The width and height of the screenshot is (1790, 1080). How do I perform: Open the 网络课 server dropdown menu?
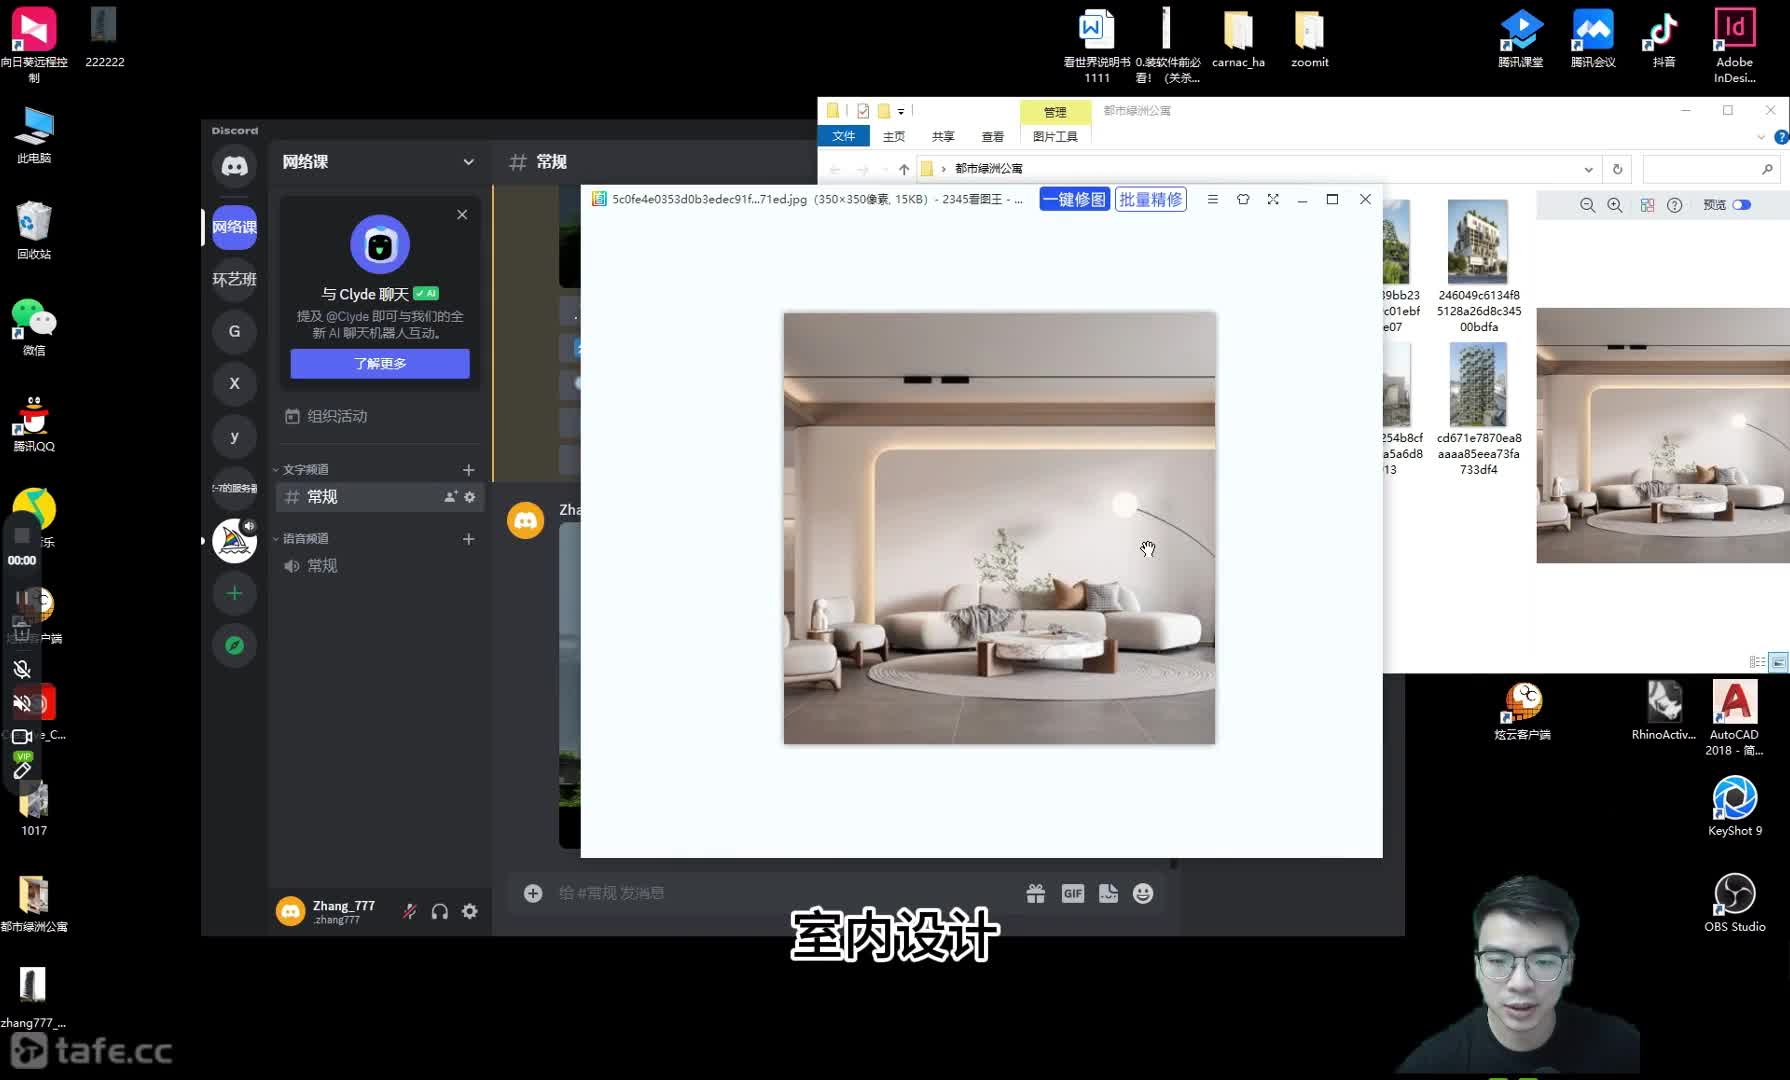(468, 161)
